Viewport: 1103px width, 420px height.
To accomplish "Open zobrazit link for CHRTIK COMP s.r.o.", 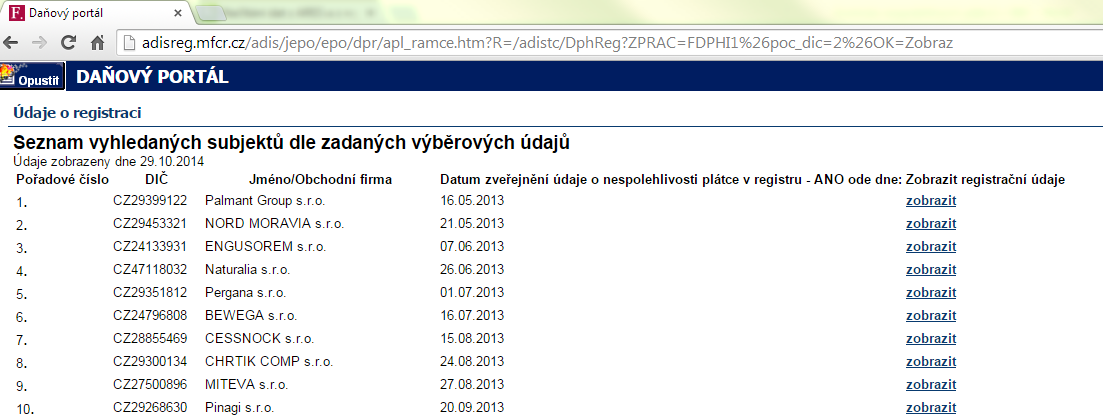I will click(x=931, y=362).
